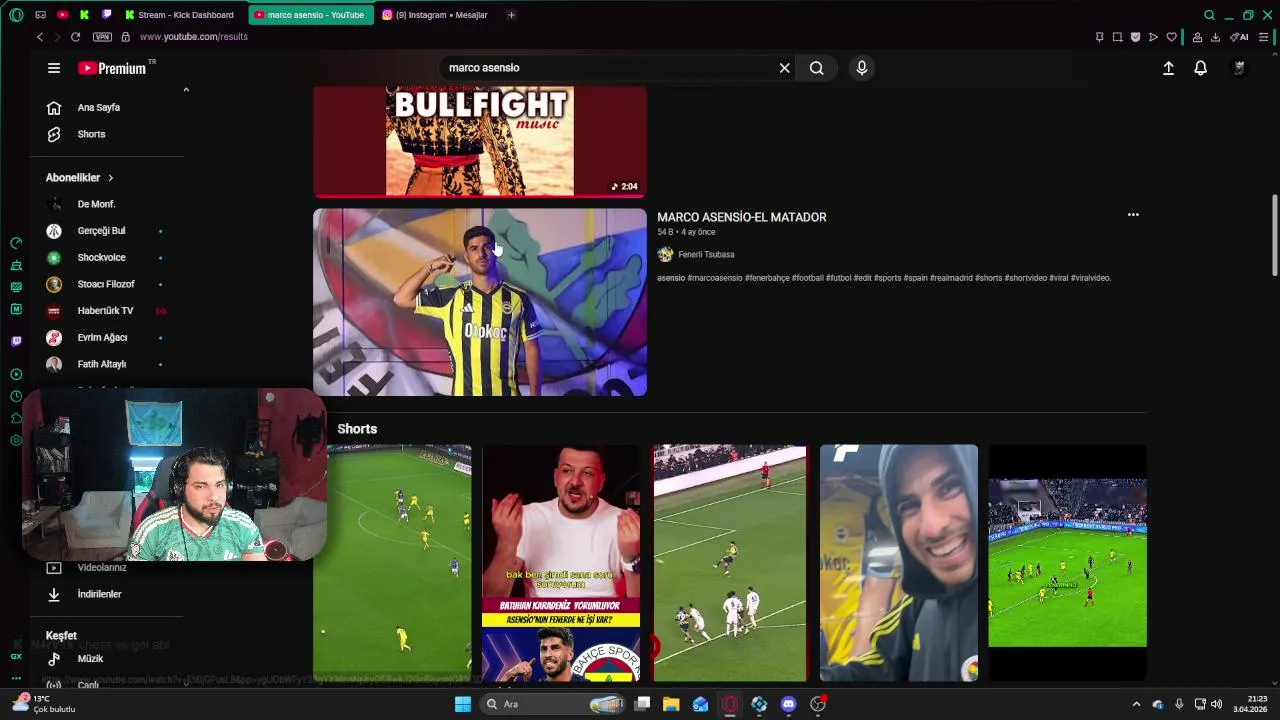This screenshot has height=720, width=1280.
Task: Open GX Control speedometer sidebar icon
Action: (16, 243)
